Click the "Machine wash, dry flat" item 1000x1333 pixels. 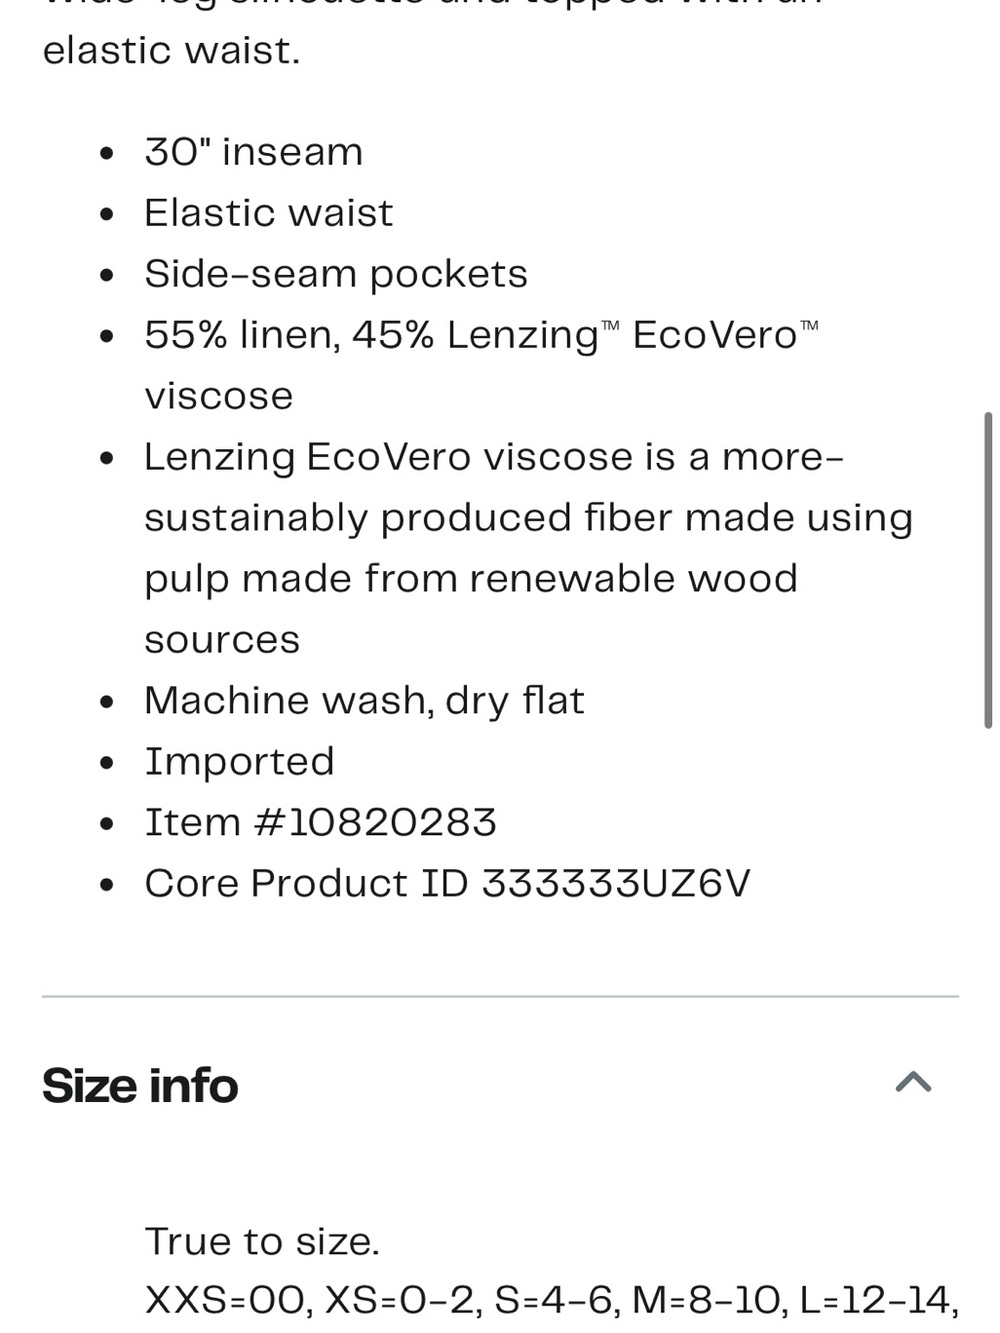point(365,702)
